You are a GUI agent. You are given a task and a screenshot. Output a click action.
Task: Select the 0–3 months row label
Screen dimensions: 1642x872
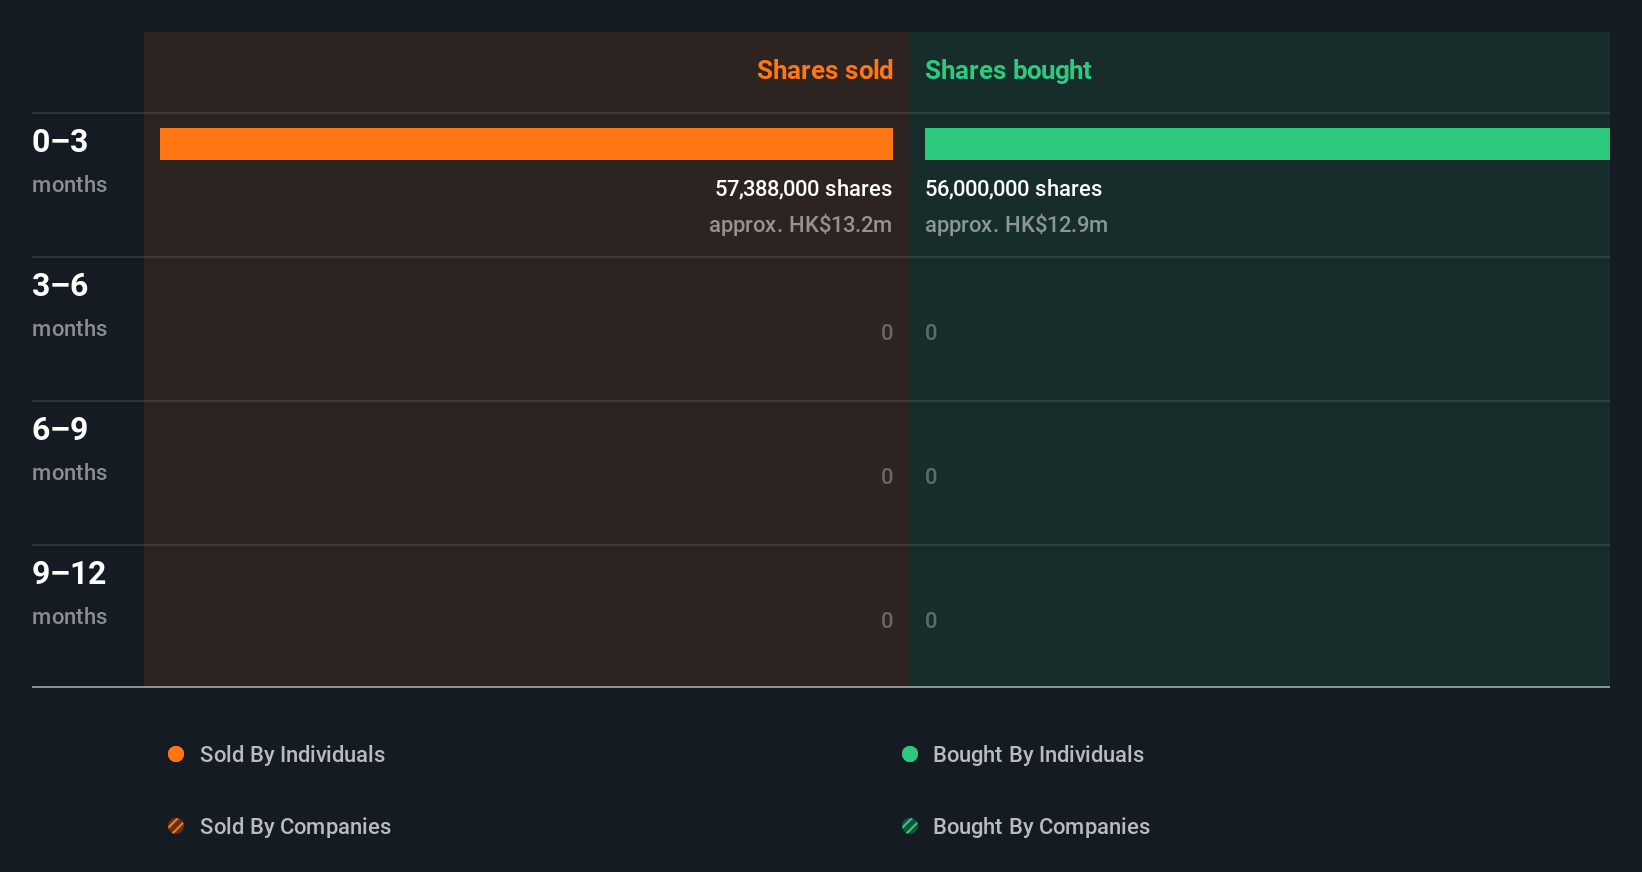pyautogui.click(x=68, y=160)
